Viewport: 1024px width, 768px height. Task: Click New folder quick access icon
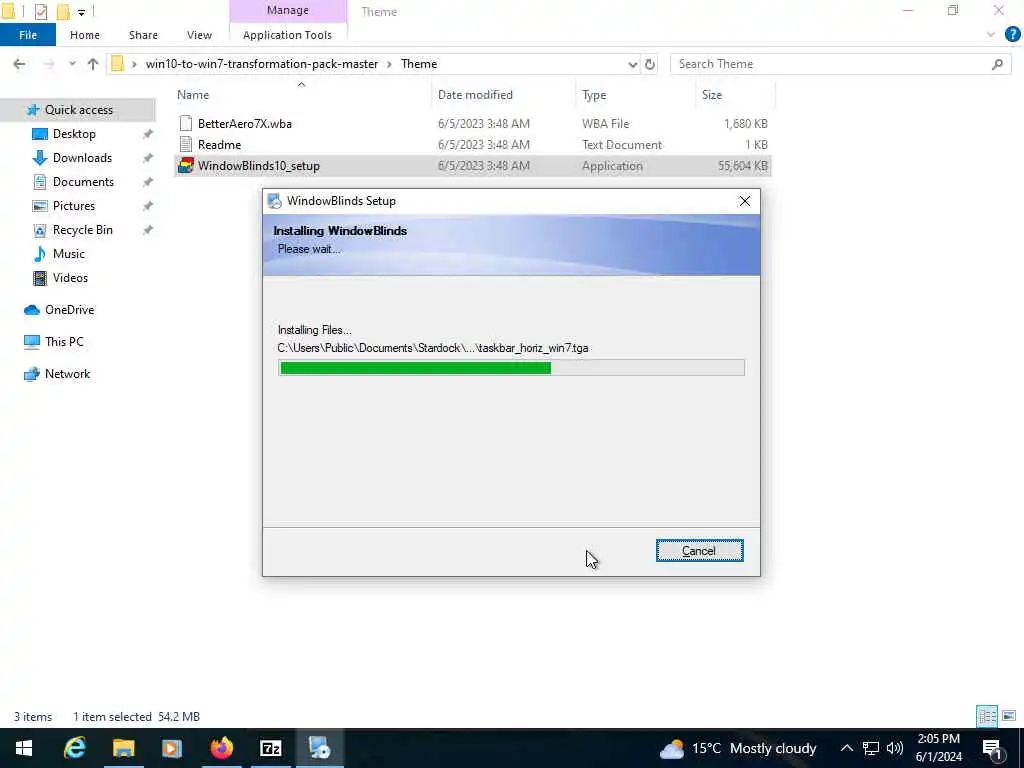click(63, 11)
